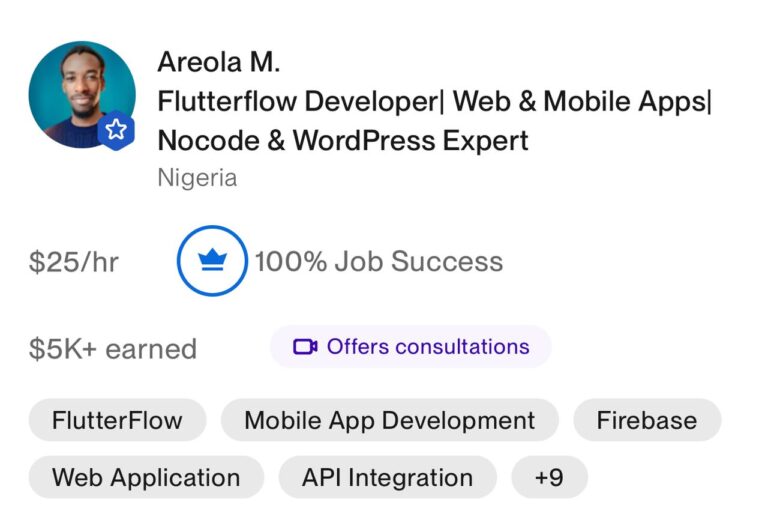Screen dimensions: 768x514
Task: Expand the +9 more skills chip
Action: [x=549, y=477]
